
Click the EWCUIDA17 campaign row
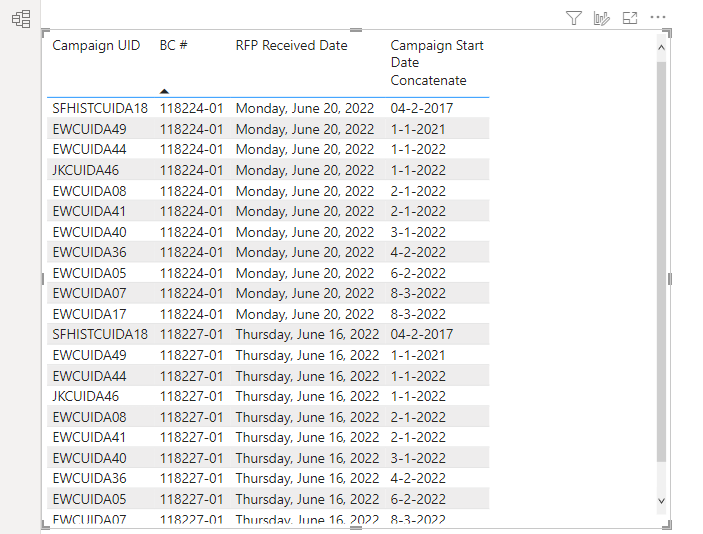268,314
